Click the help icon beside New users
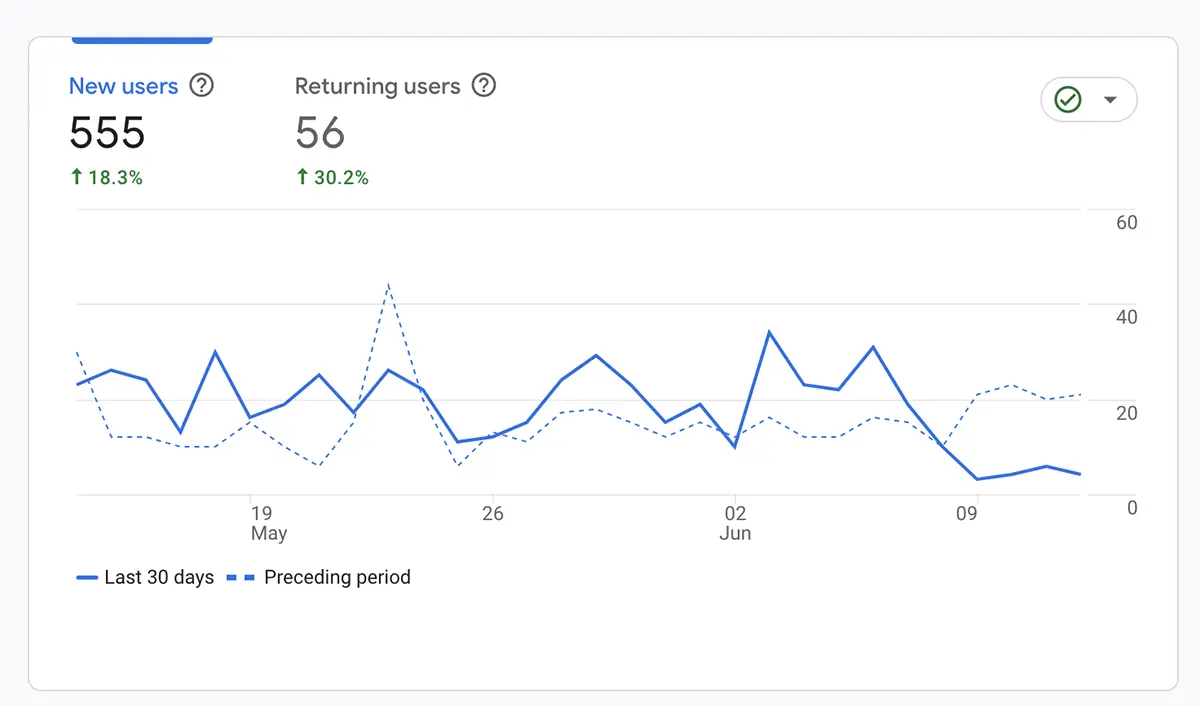 (x=203, y=86)
